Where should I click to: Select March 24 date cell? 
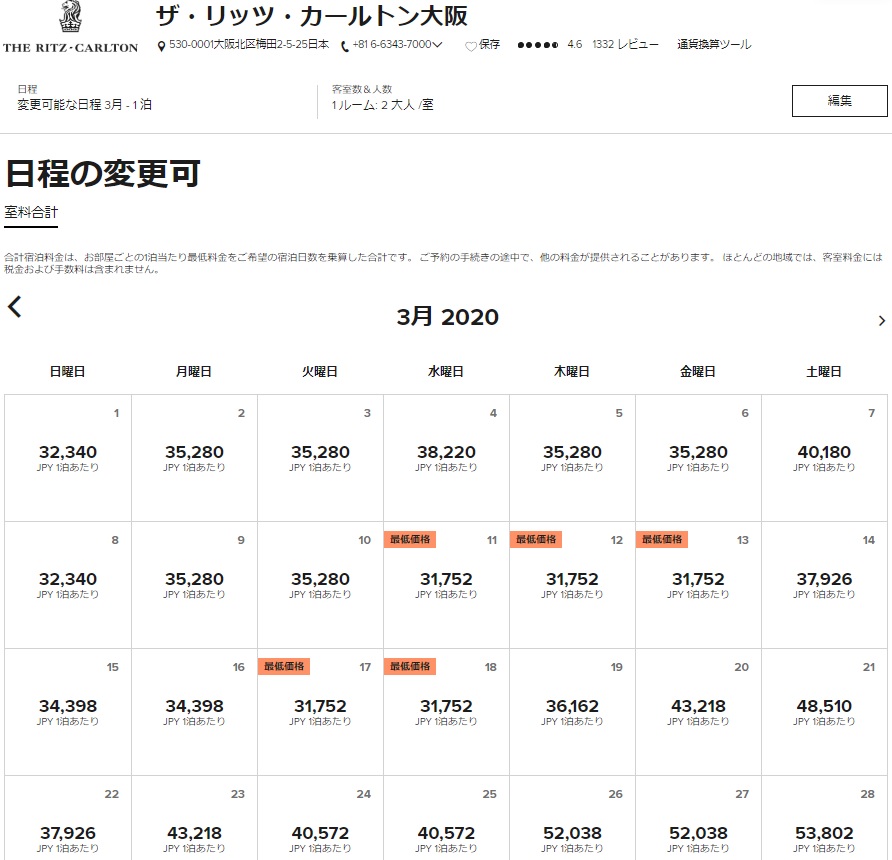[x=320, y=819]
